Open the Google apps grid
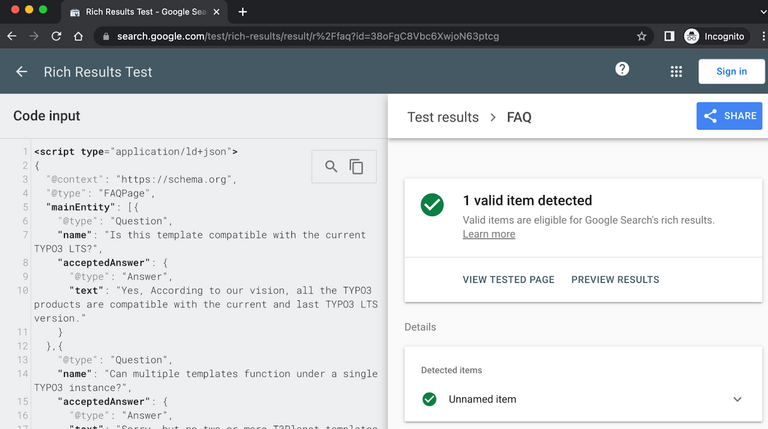The image size is (768, 429). point(676,72)
